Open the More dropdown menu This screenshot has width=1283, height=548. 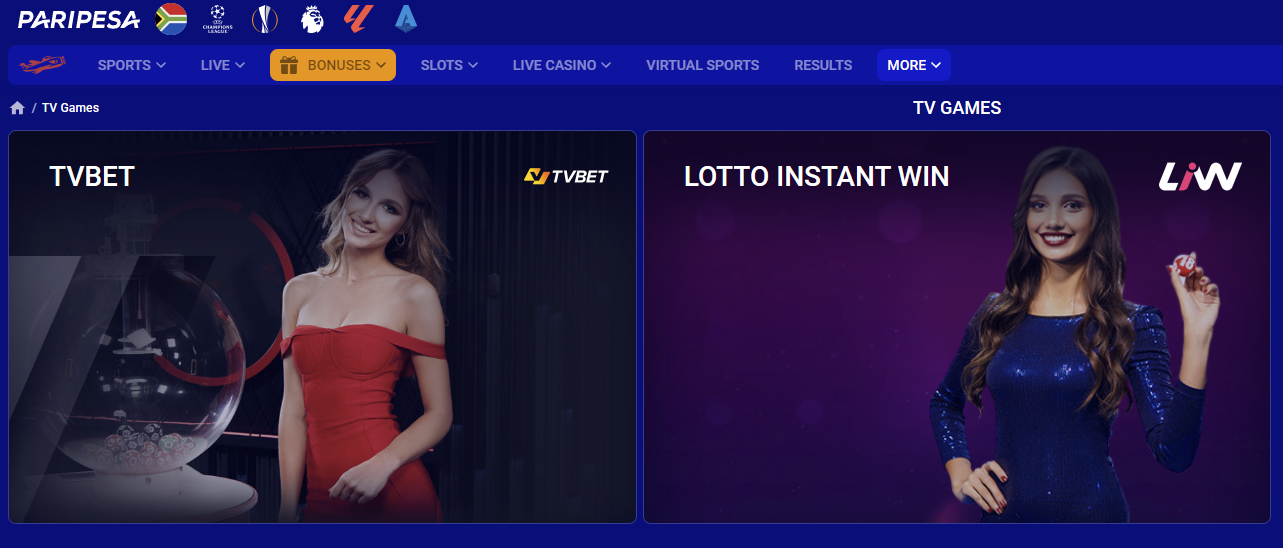pos(914,65)
